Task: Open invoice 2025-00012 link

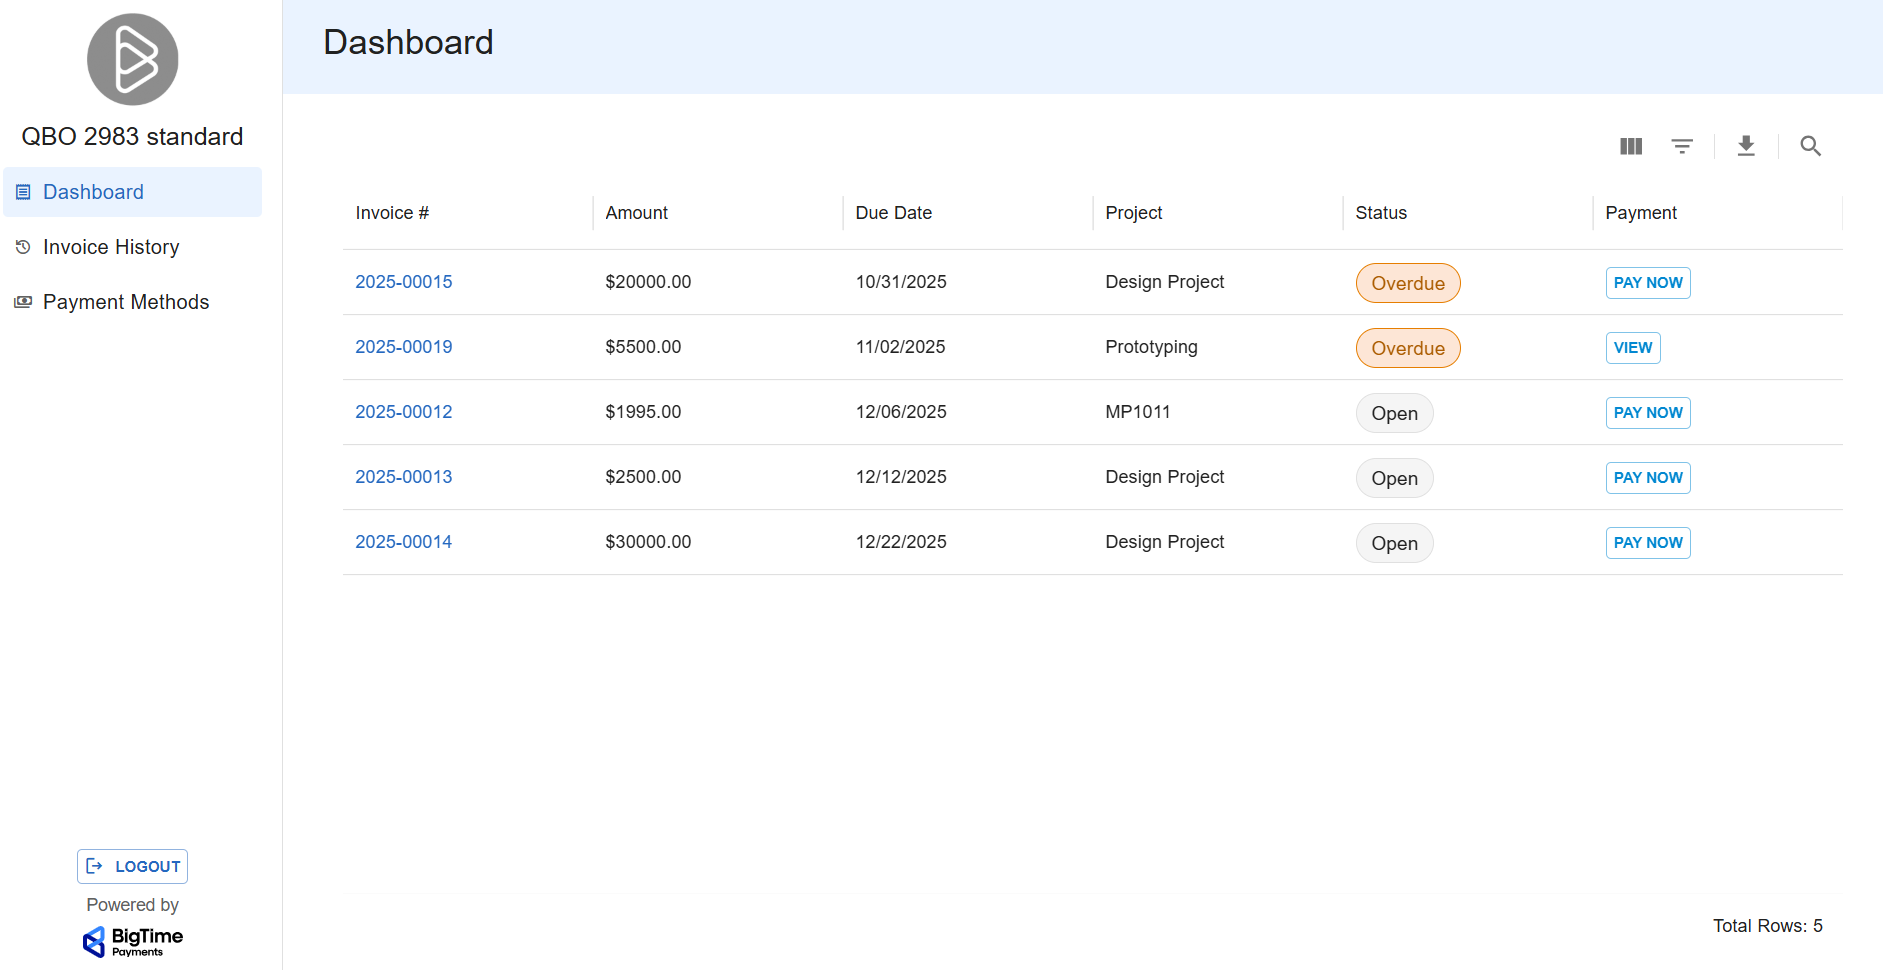Action: [404, 412]
